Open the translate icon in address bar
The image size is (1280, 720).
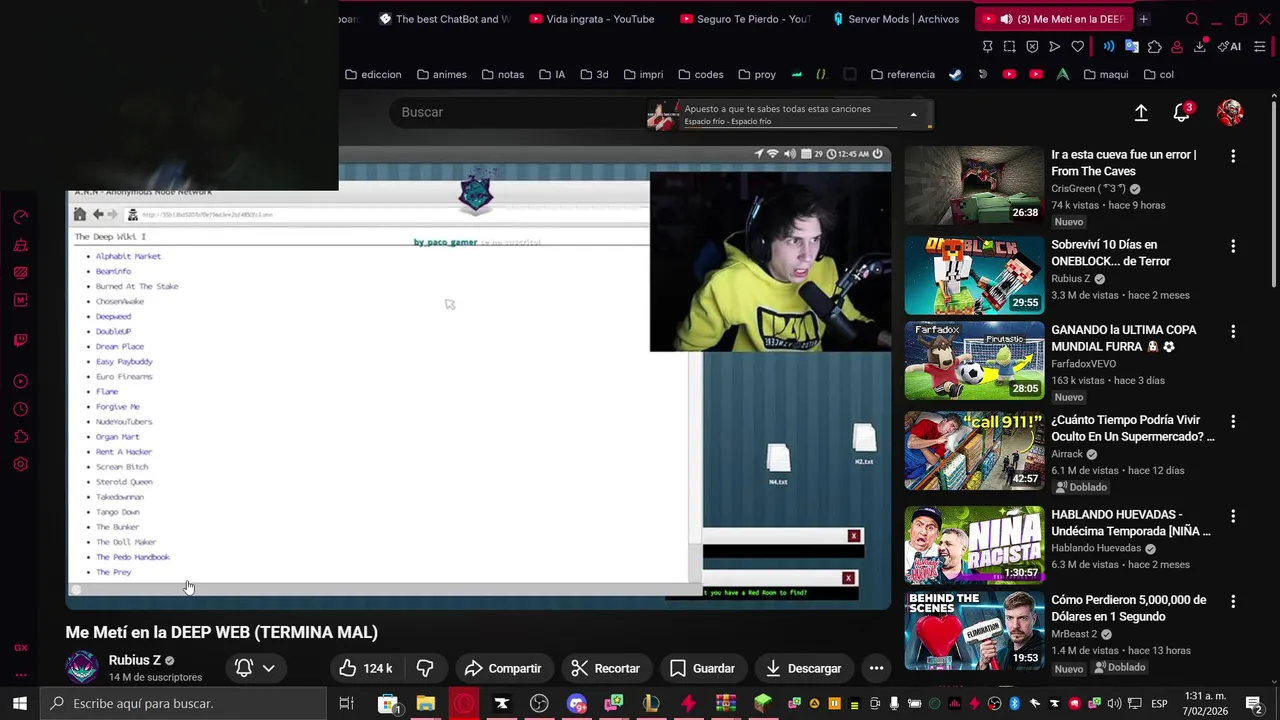tap(1131, 46)
